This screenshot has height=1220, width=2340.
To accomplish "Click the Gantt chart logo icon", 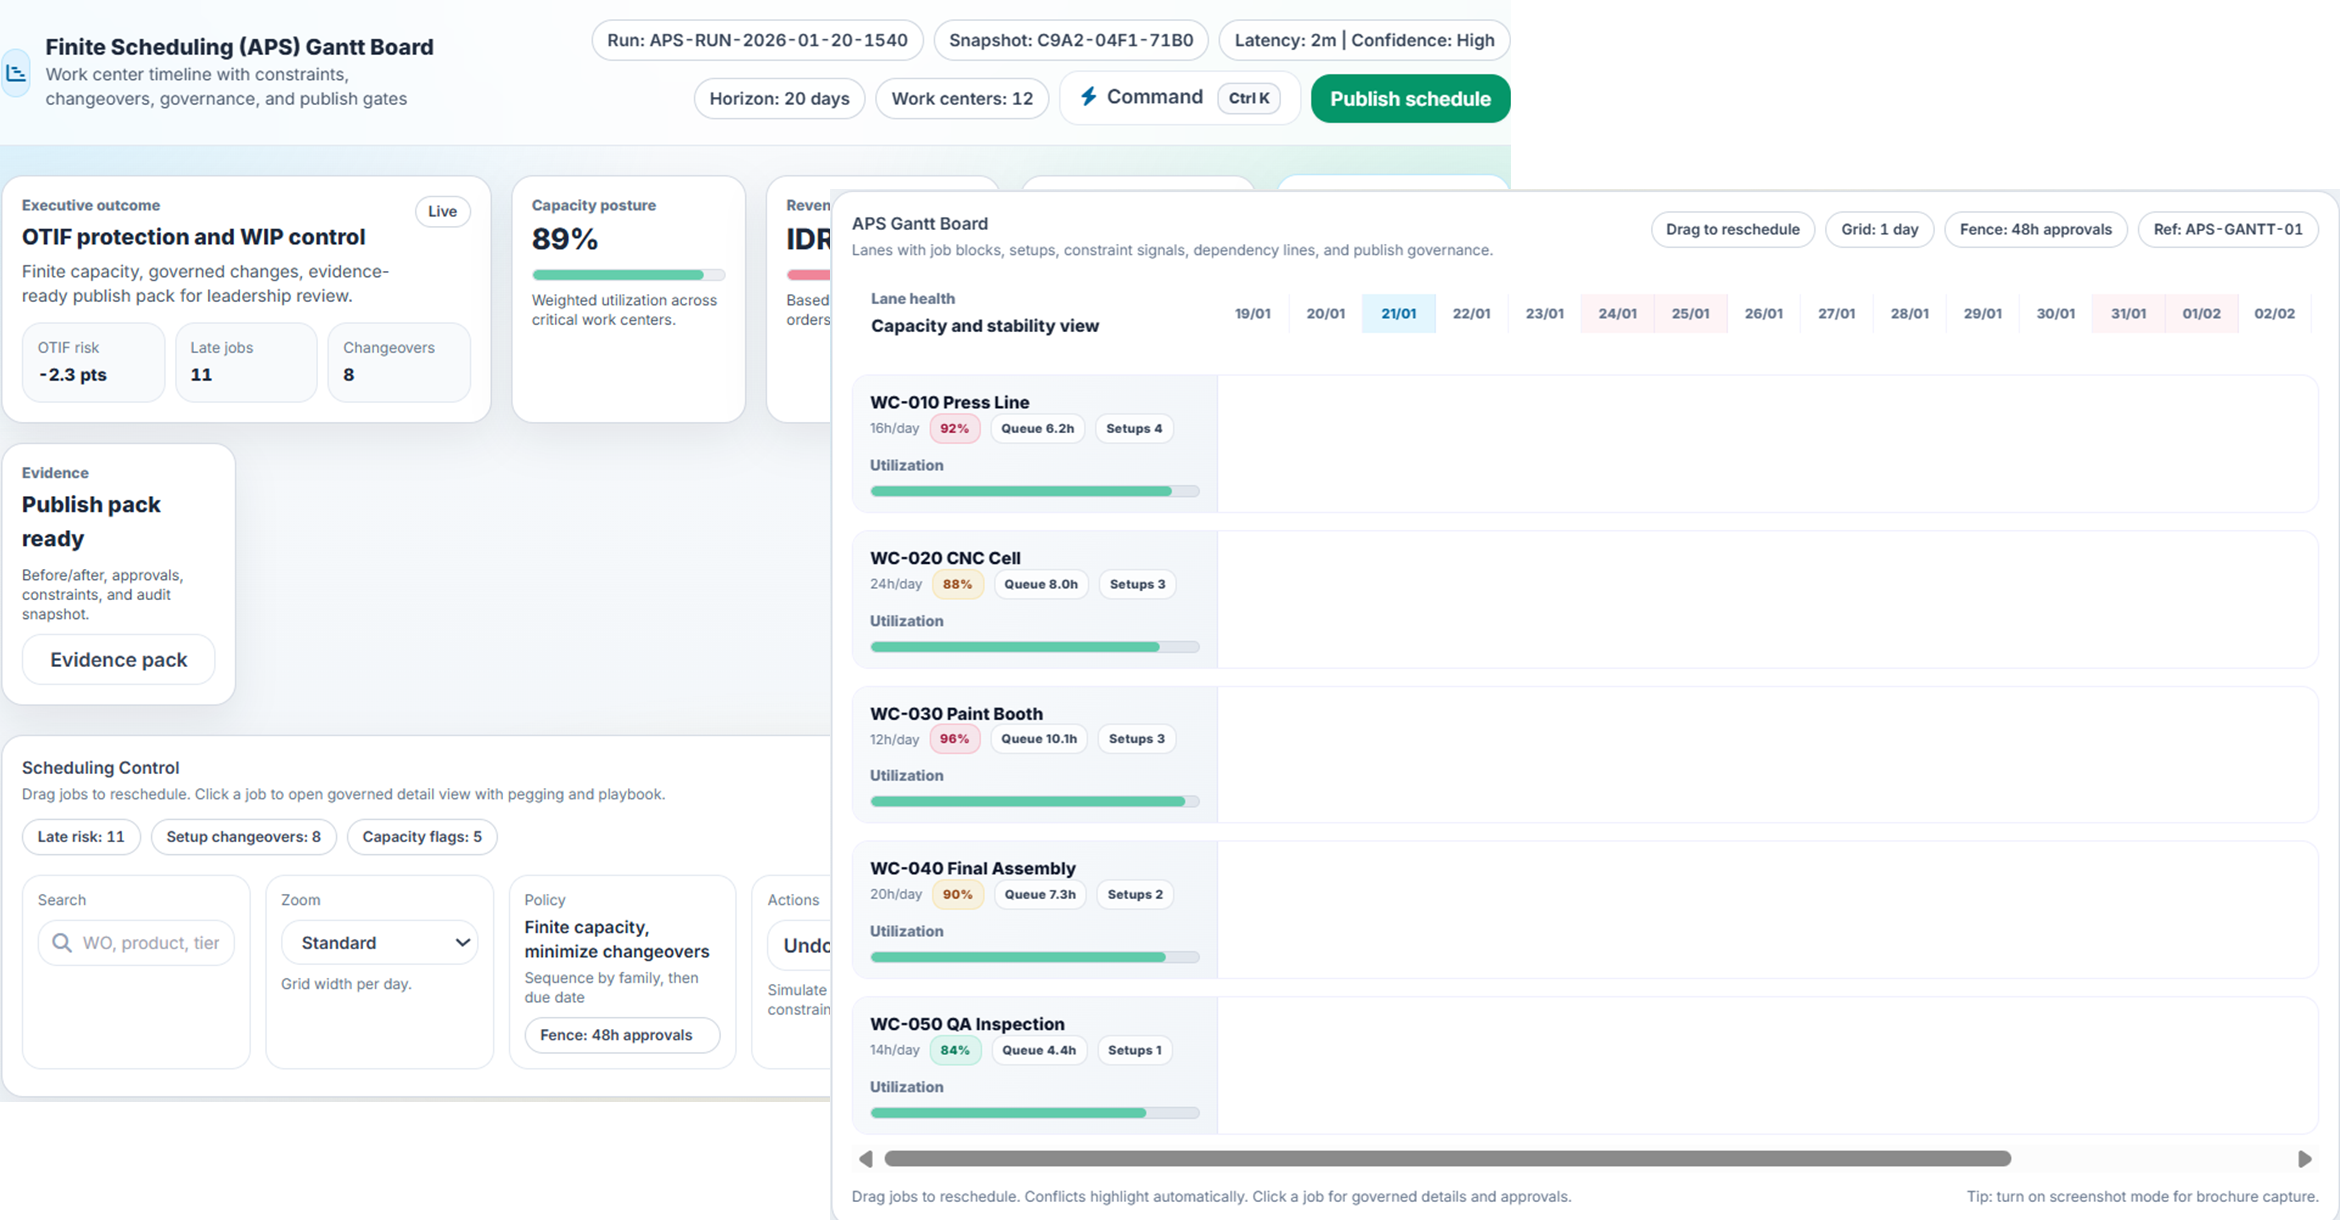I will tap(15, 73).
